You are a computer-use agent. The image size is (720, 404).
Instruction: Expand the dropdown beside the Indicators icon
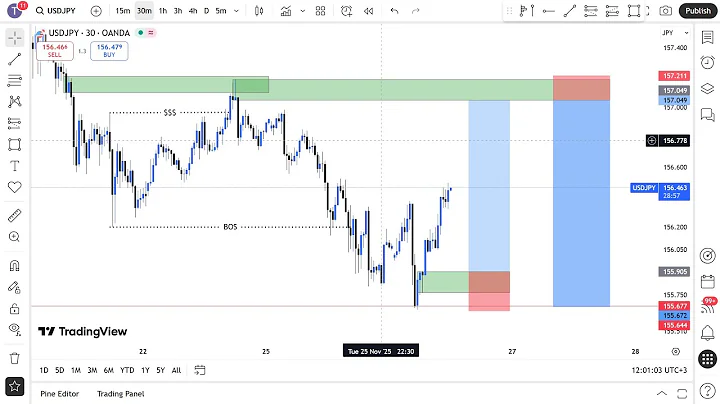click(x=303, y=11)
